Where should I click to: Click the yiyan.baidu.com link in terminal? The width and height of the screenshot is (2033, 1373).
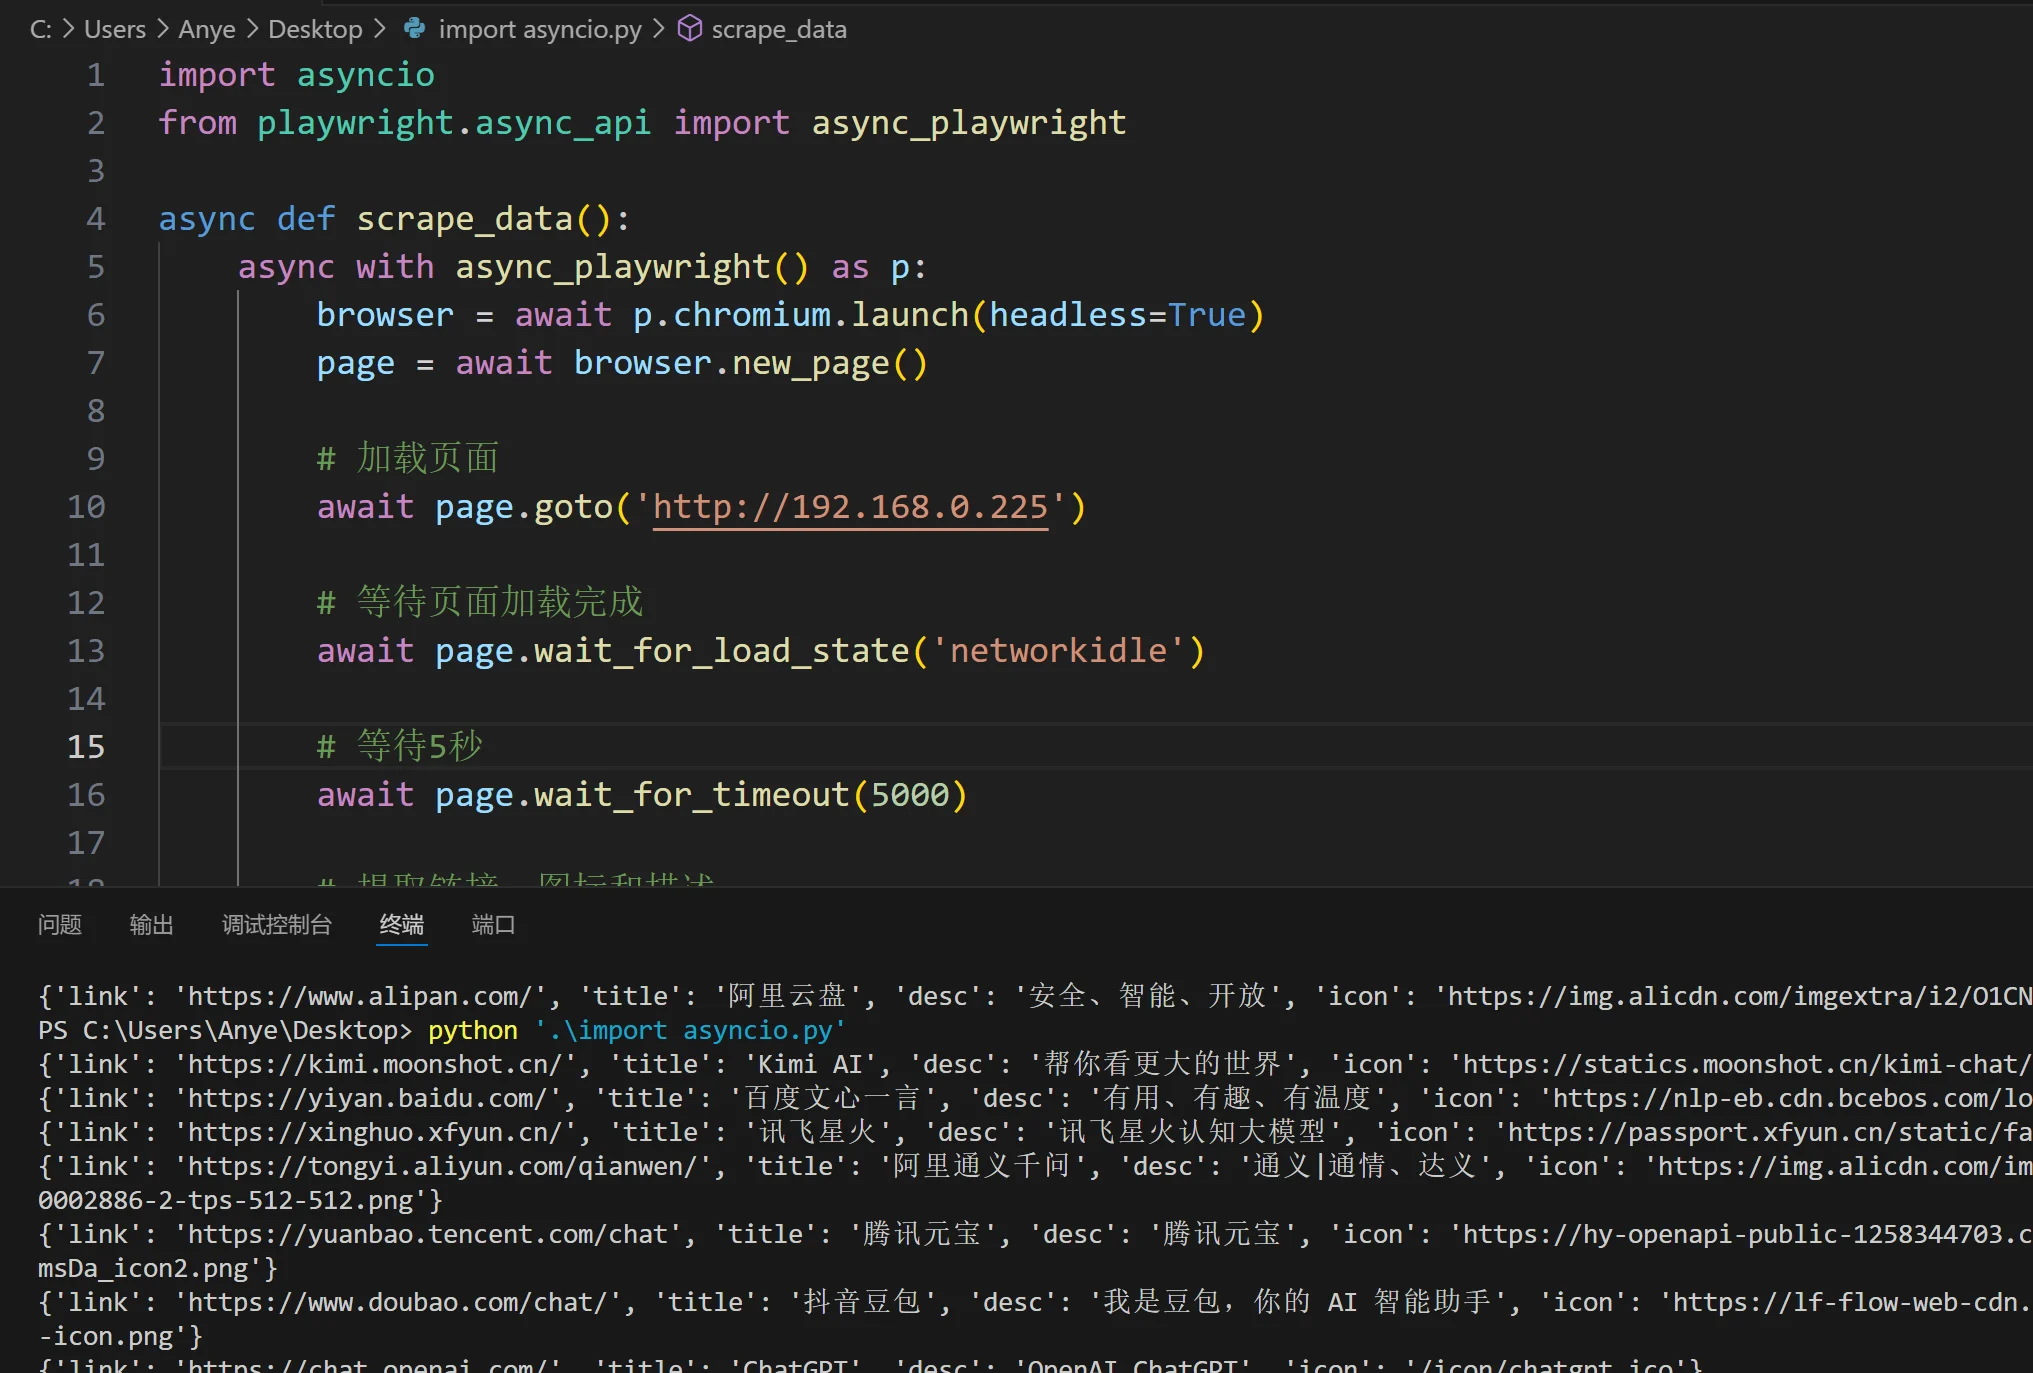pyautogui.click(x=367, y=1098)
